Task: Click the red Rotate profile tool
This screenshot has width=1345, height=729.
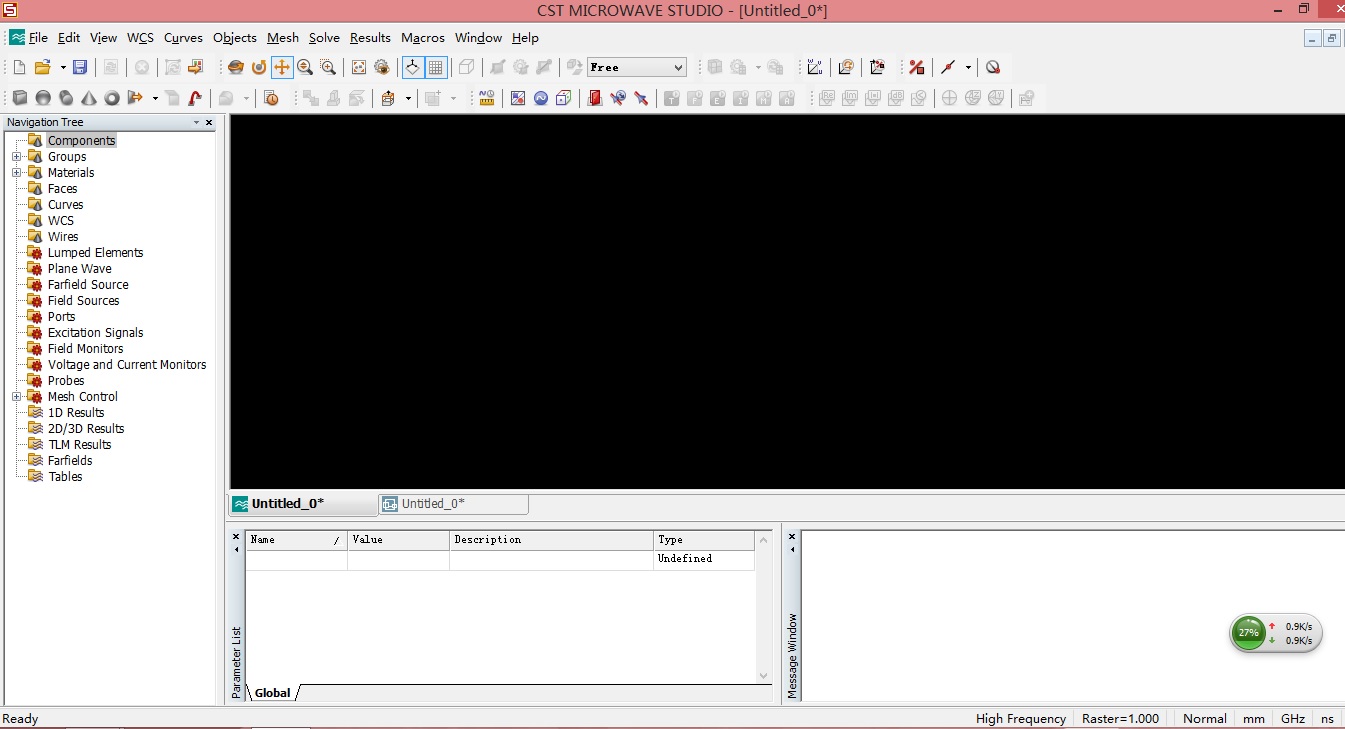Action: (x=196, y=98)
